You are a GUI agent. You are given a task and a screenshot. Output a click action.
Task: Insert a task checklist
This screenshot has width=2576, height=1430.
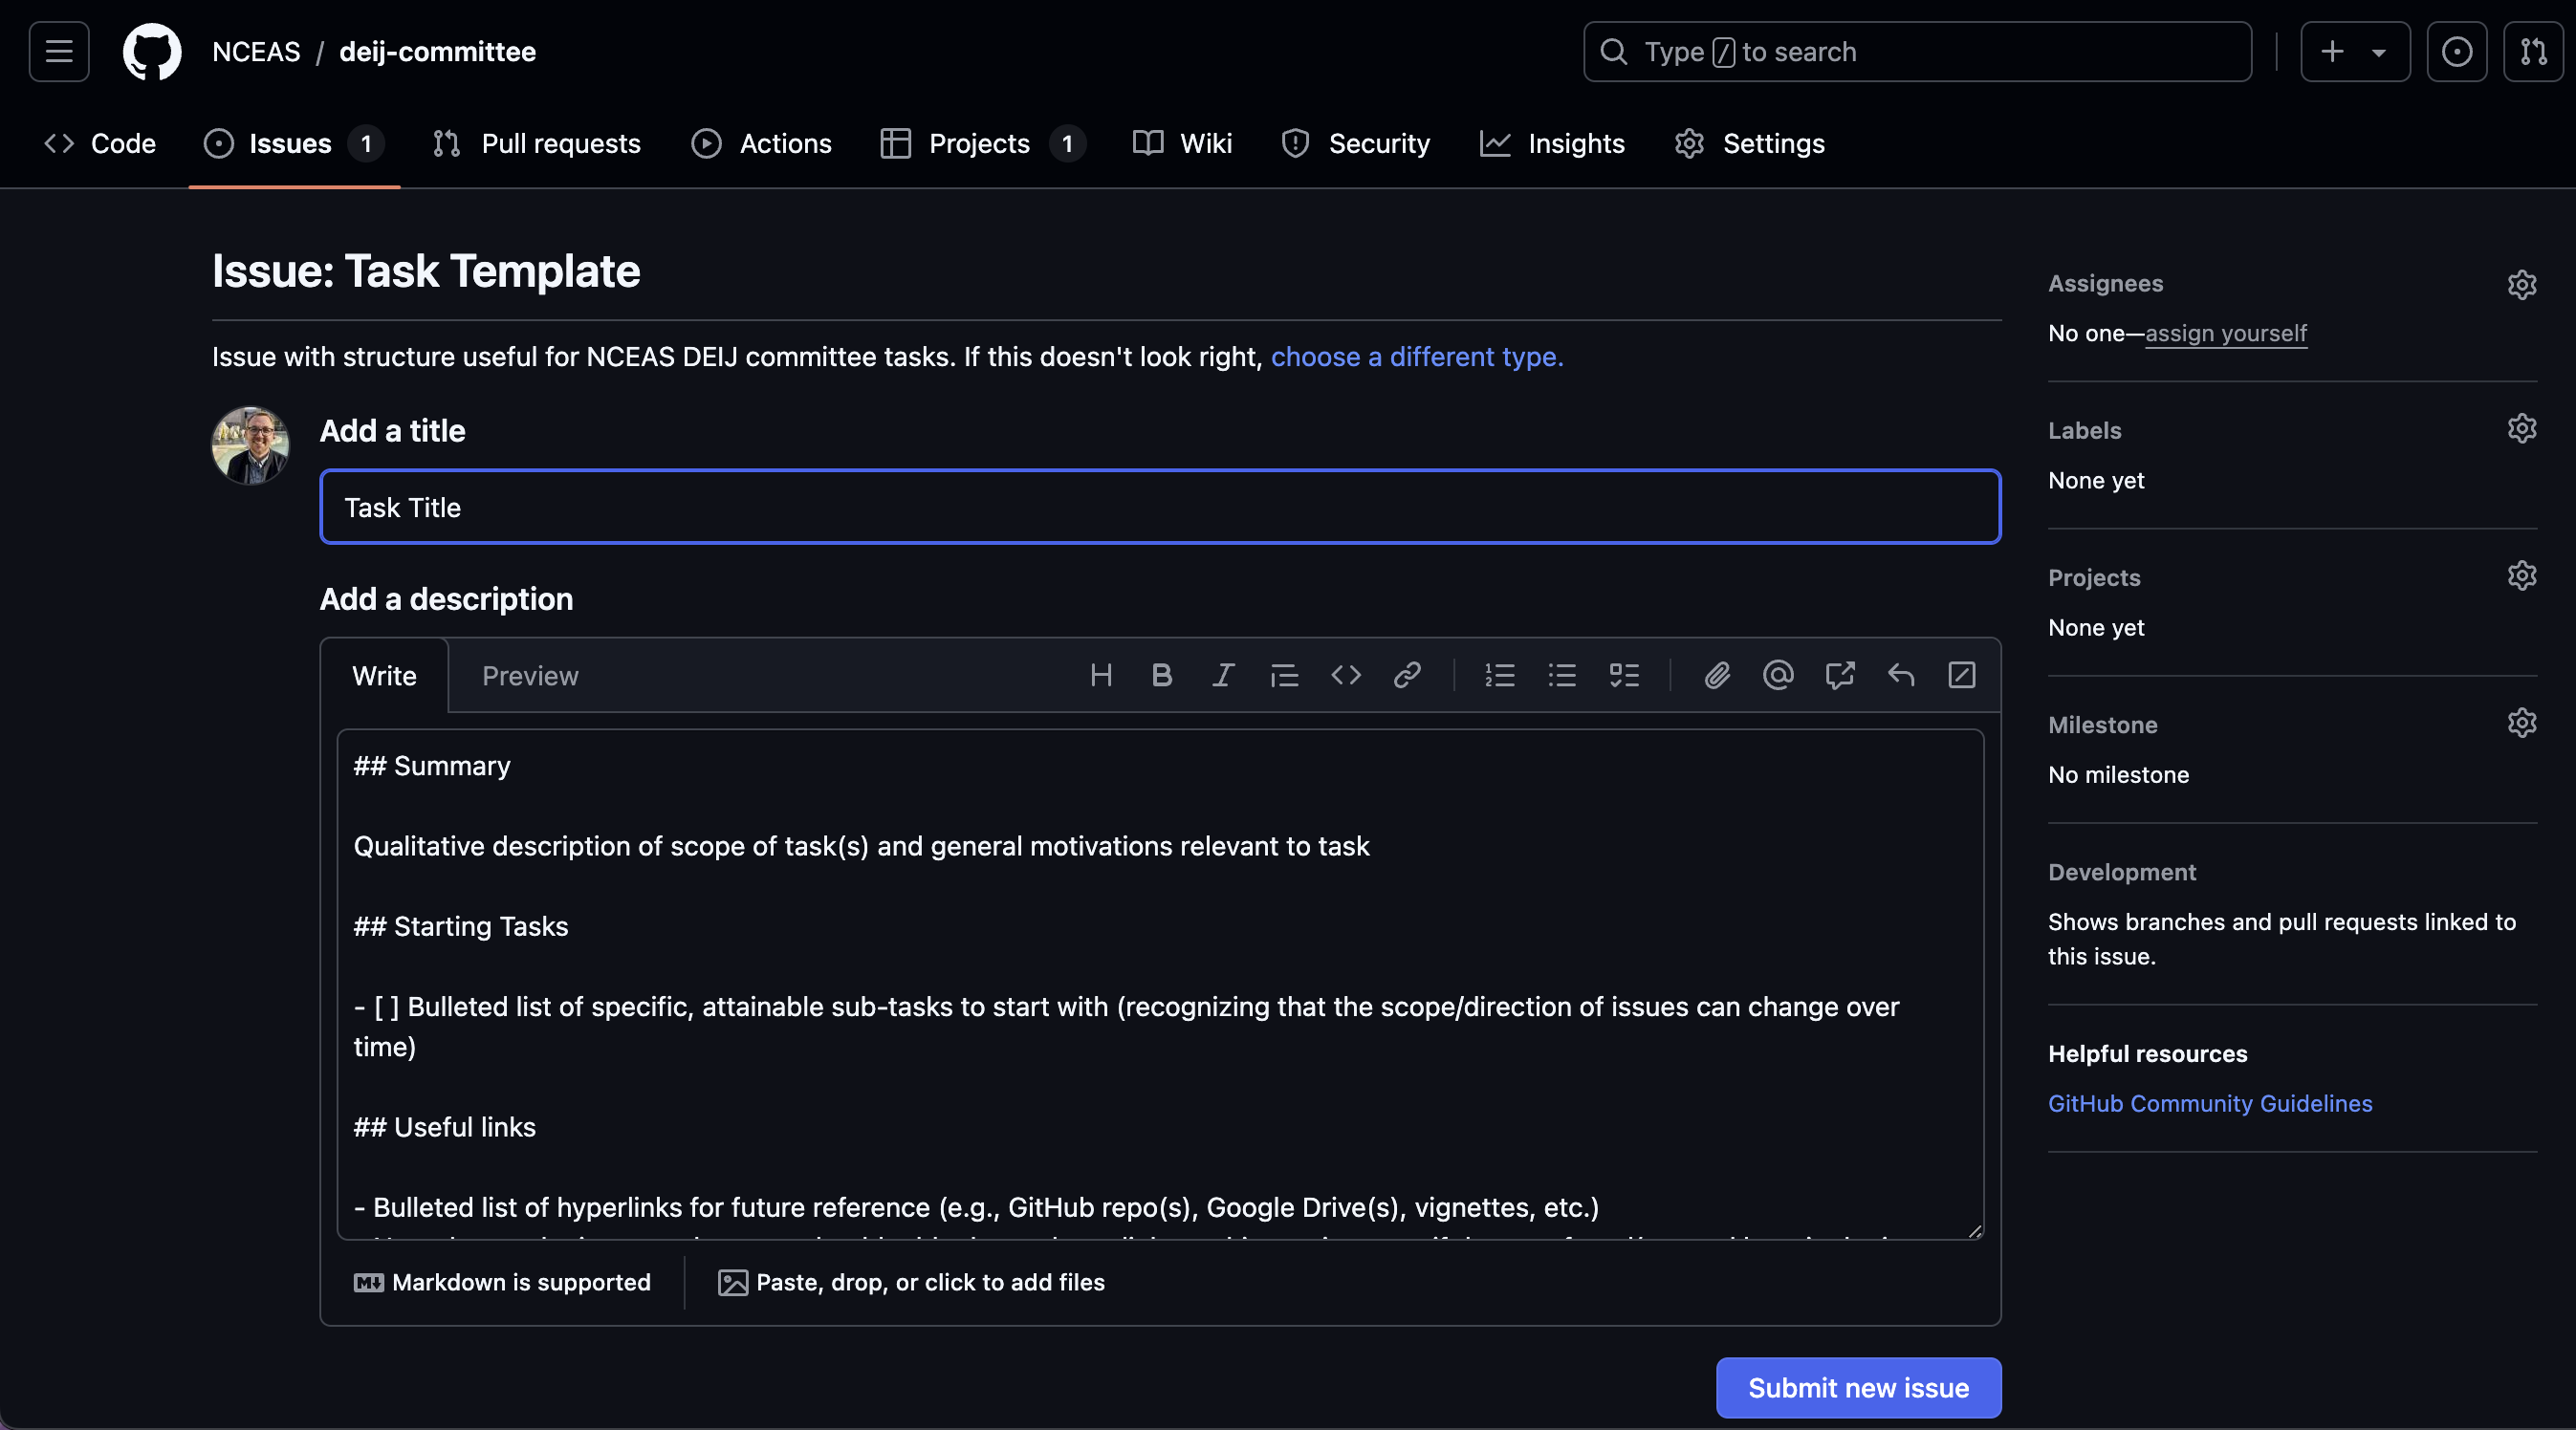tap(1624, 675)
